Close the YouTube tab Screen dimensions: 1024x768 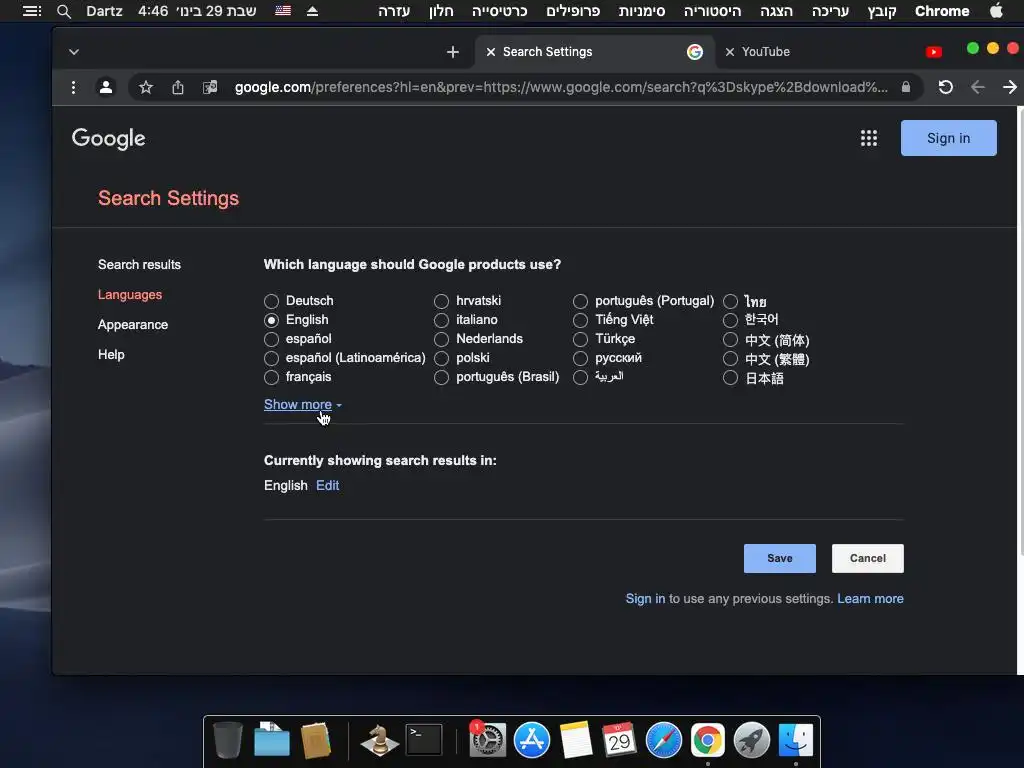[x=729, y=52]
